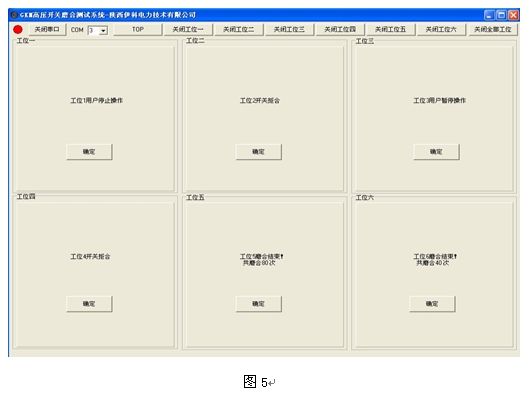Click 关闭工位四 in the toolbar

(x=340, y=29)
